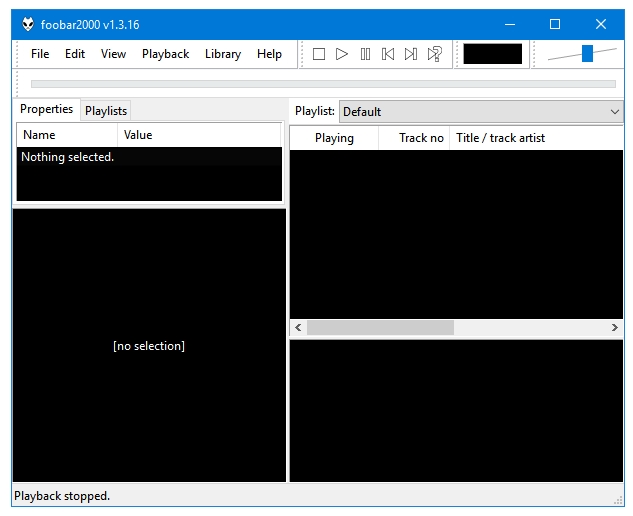The image size is (633, 516).
Task: Pause playback using the Pause icon
Action: [365, 54]
